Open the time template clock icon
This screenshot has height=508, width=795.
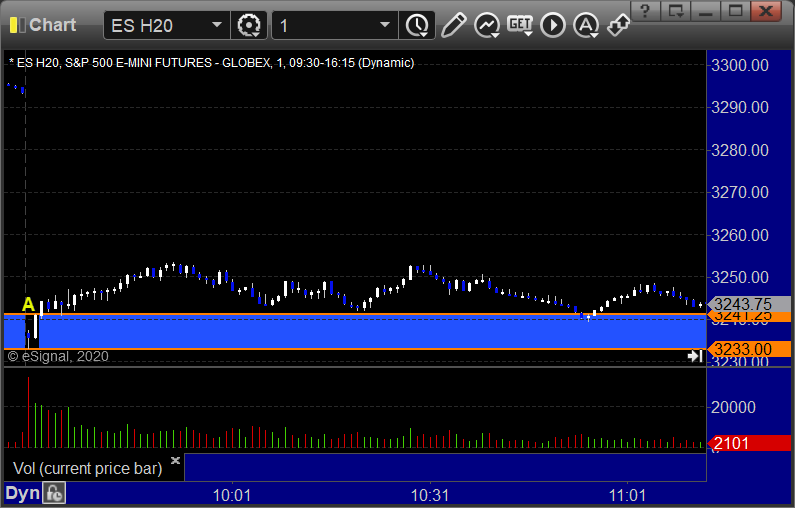click(x=417, y=25)
